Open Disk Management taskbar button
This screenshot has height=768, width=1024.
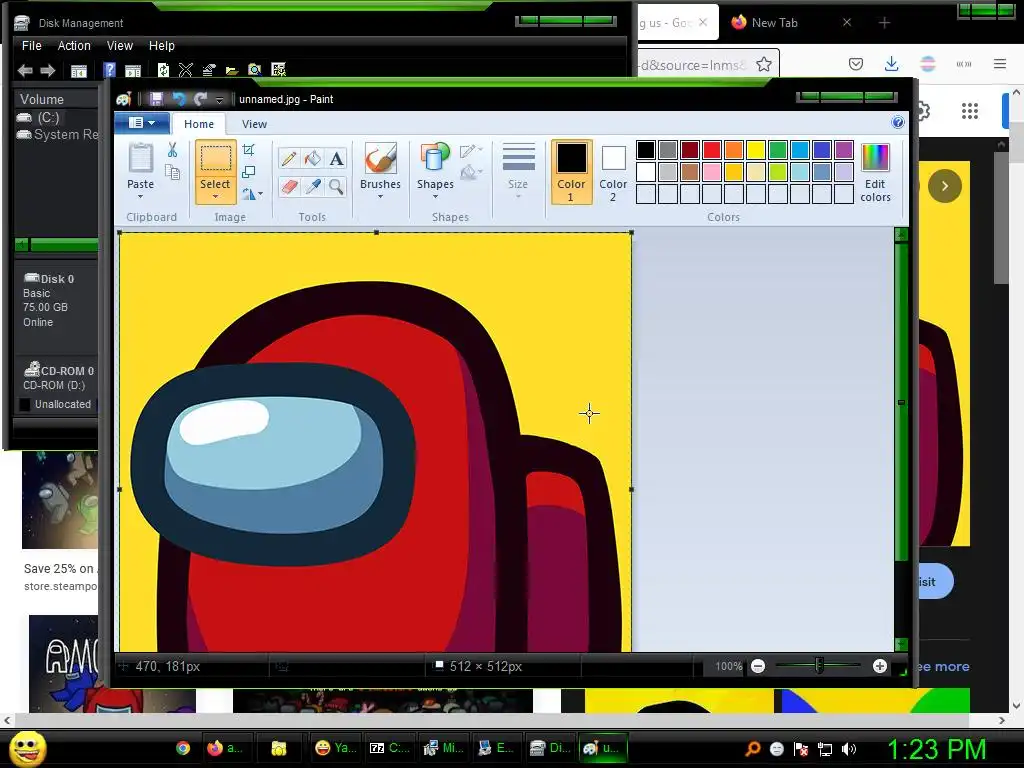click(x=551, y=748)
